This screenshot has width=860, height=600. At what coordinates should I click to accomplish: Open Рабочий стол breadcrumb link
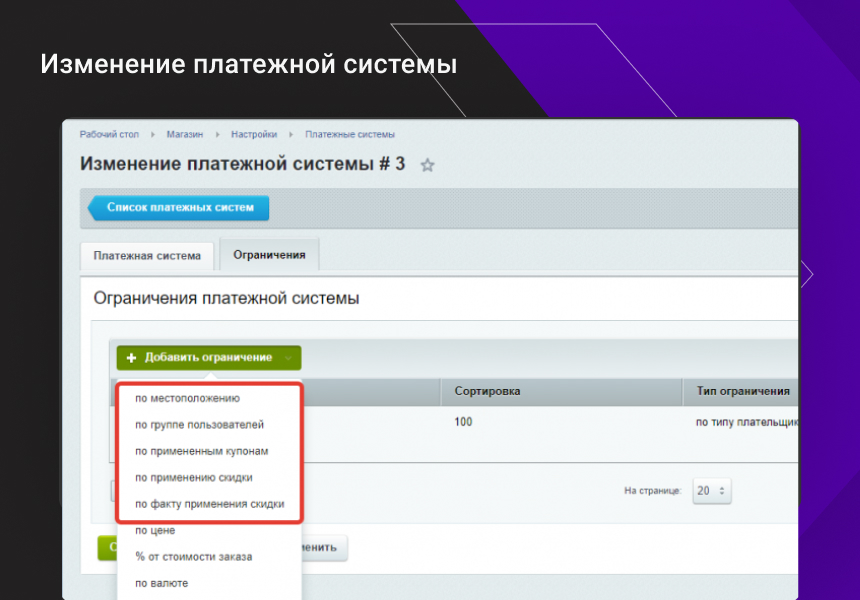(x=109, y=134)
